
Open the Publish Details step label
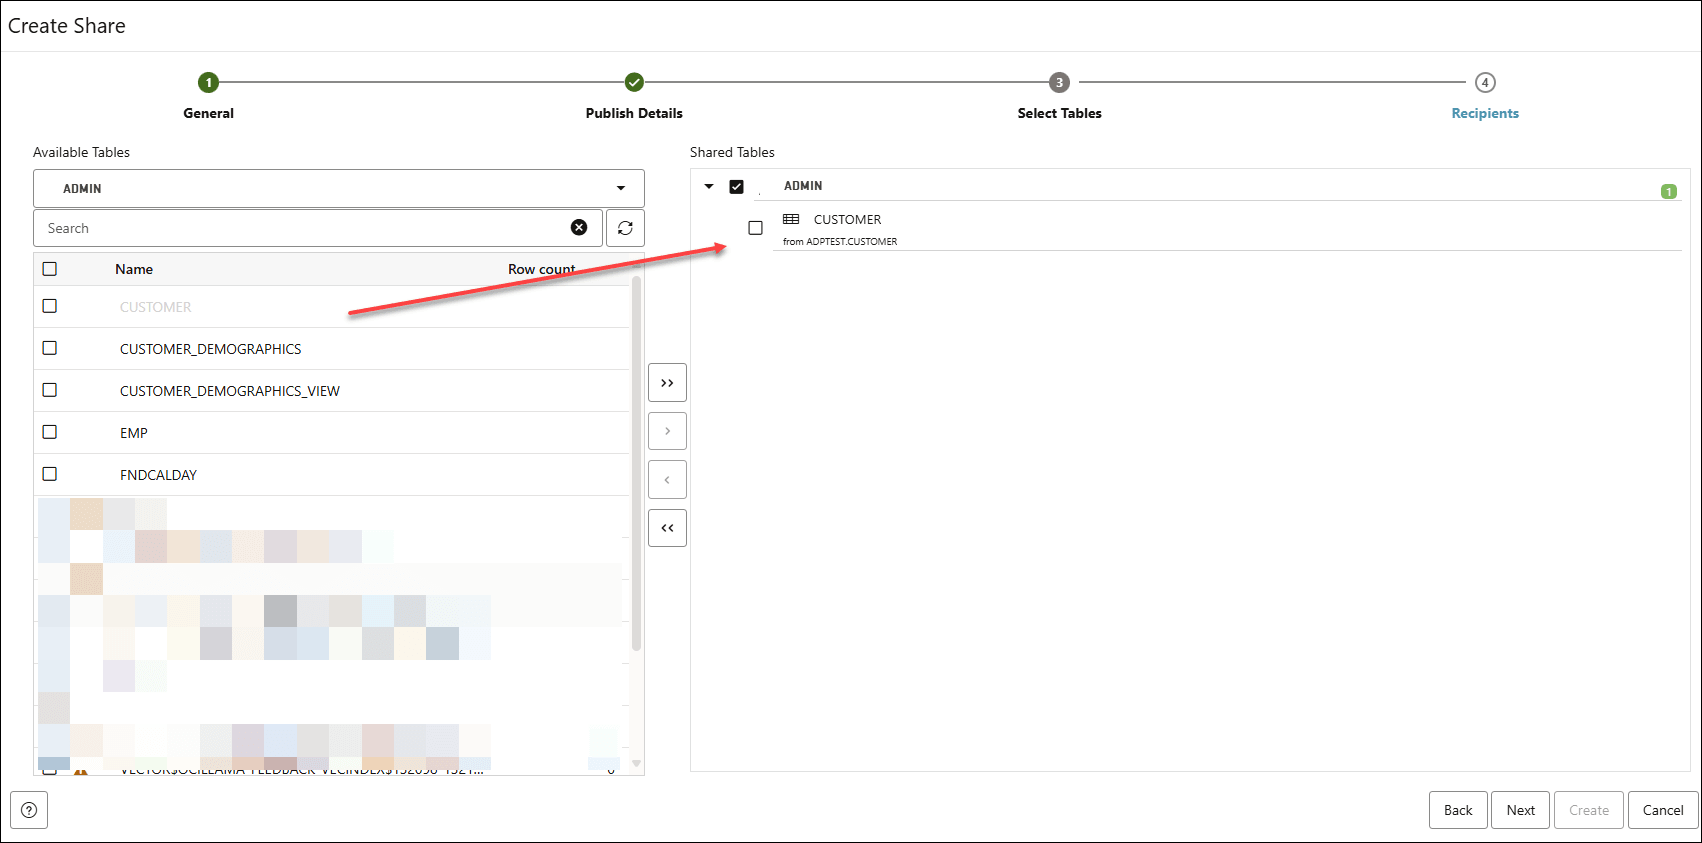634,113
